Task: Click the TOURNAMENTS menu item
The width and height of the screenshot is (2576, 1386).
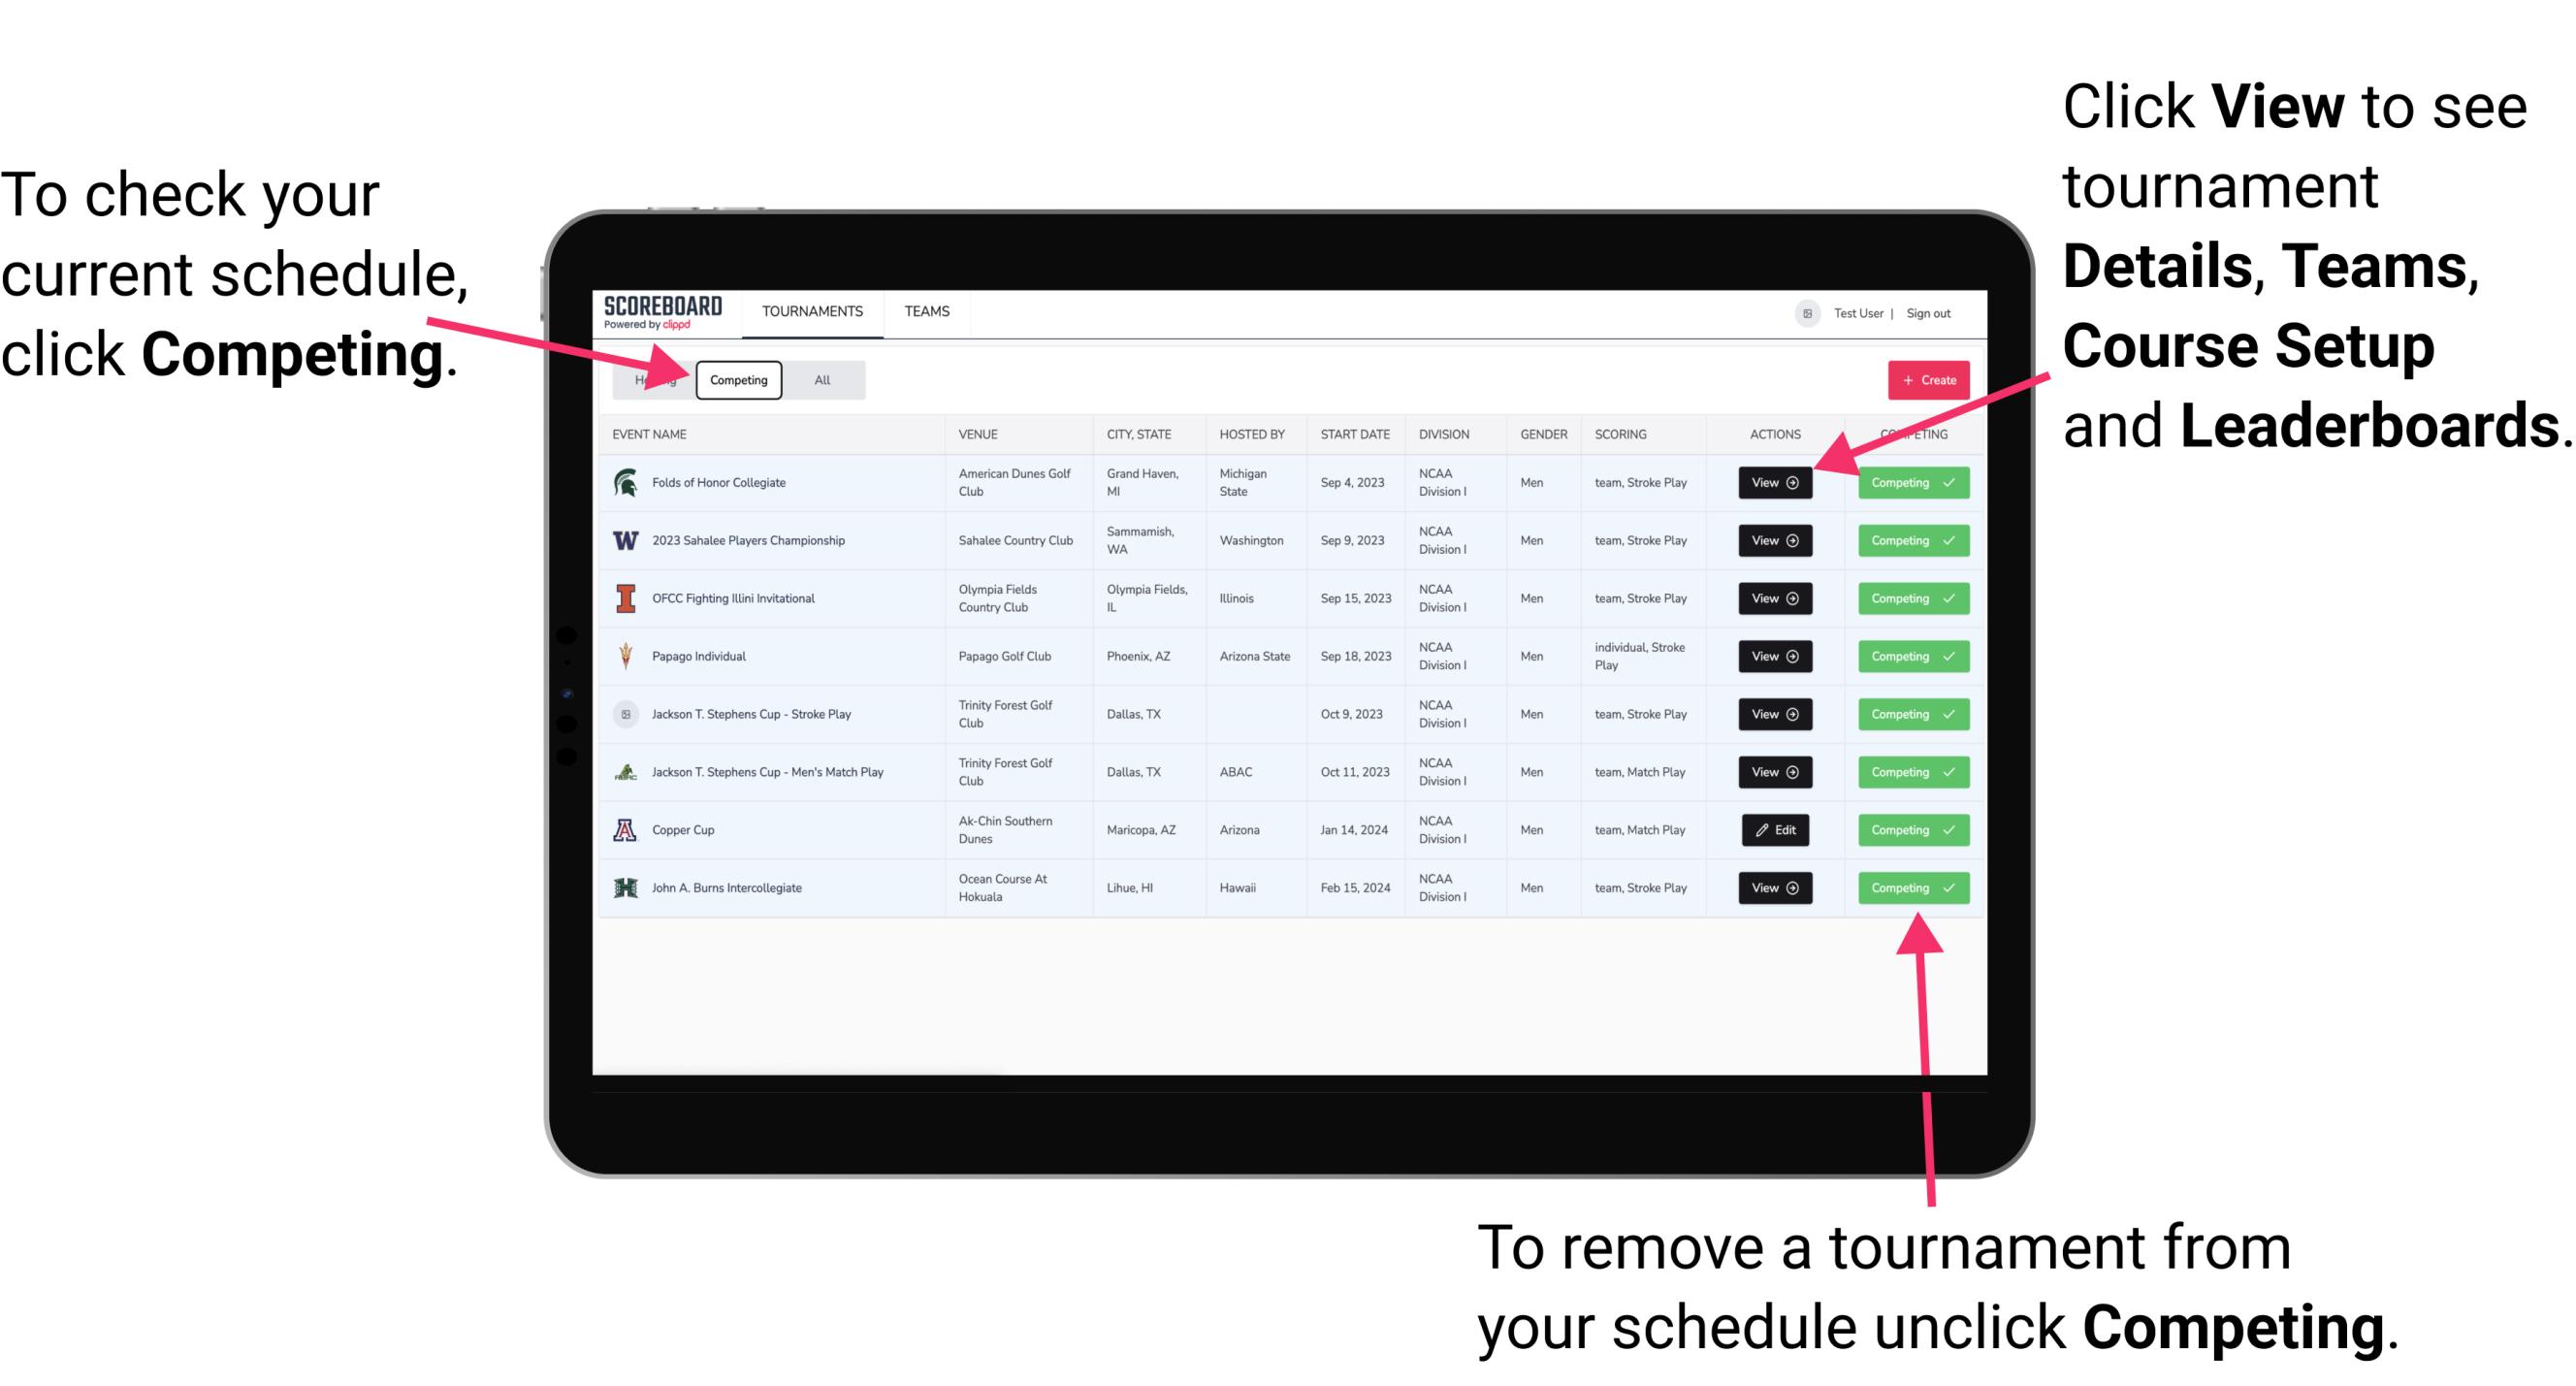Action: coord(812,310)
